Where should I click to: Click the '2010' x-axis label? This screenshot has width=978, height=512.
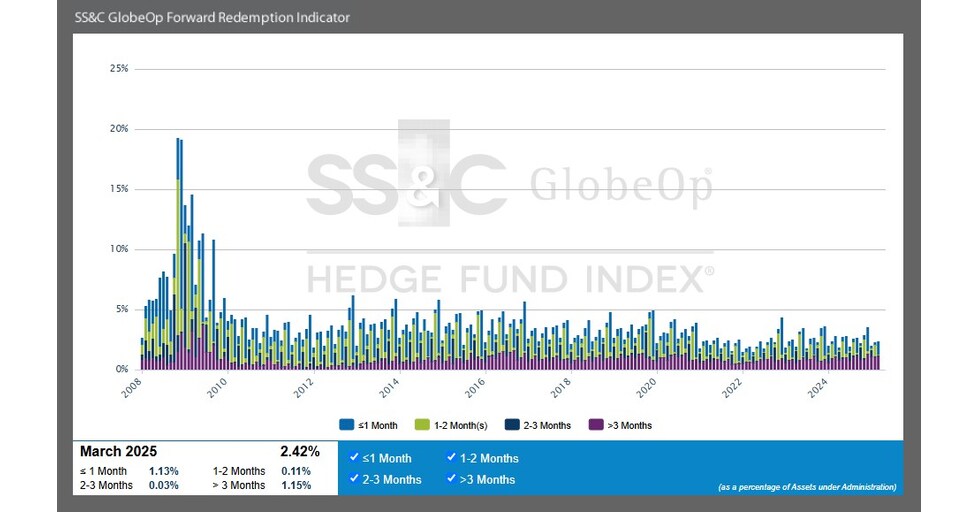(218, 389)
